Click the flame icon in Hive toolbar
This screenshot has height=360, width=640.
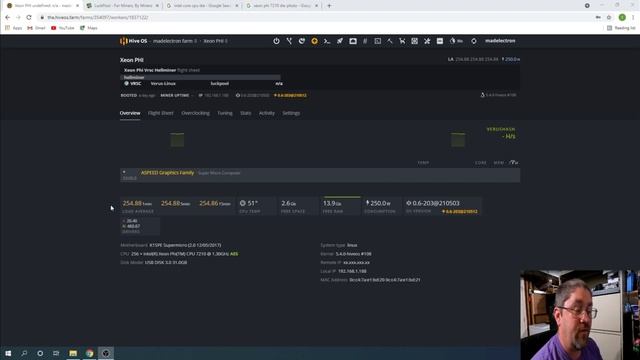point(452,41)
